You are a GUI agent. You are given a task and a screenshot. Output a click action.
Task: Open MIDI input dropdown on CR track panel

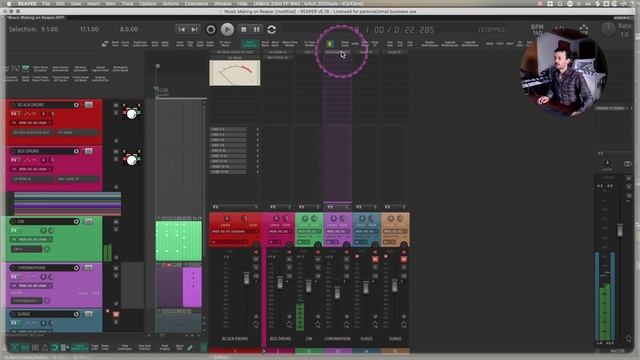click(x=32, y=239)
